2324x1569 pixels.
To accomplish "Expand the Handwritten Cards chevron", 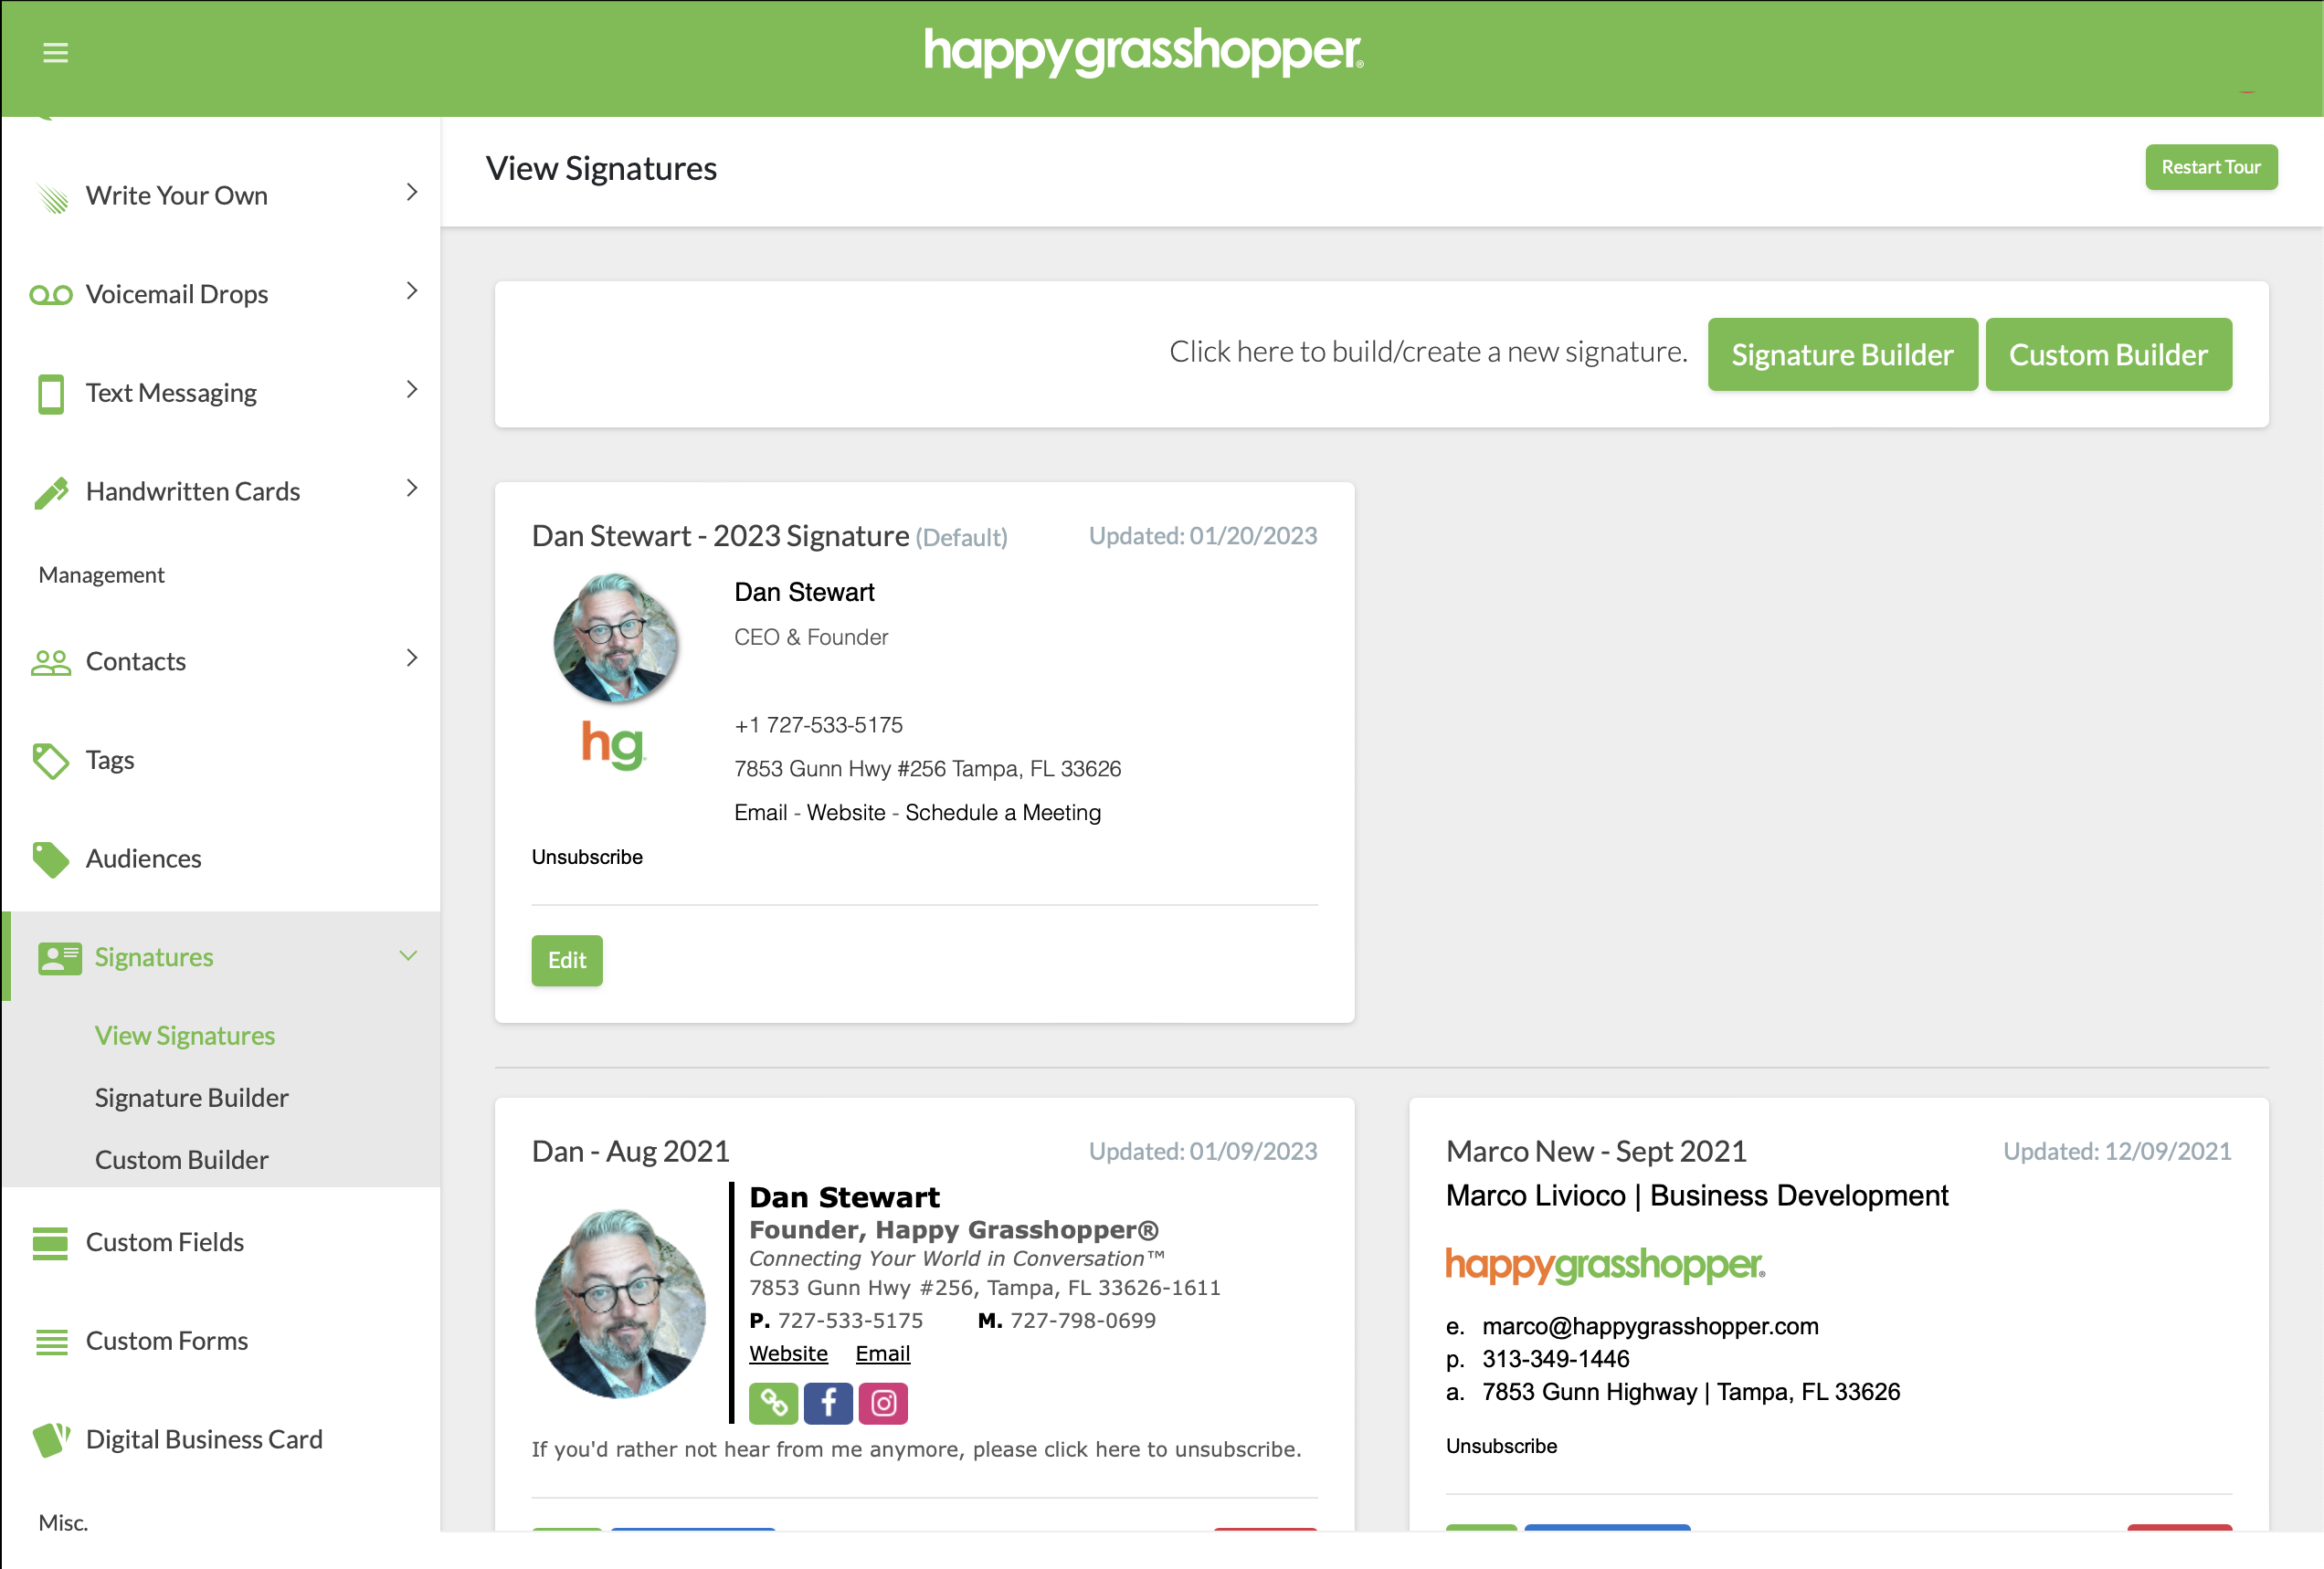I will pyautogui.click(x=412, y=488).
